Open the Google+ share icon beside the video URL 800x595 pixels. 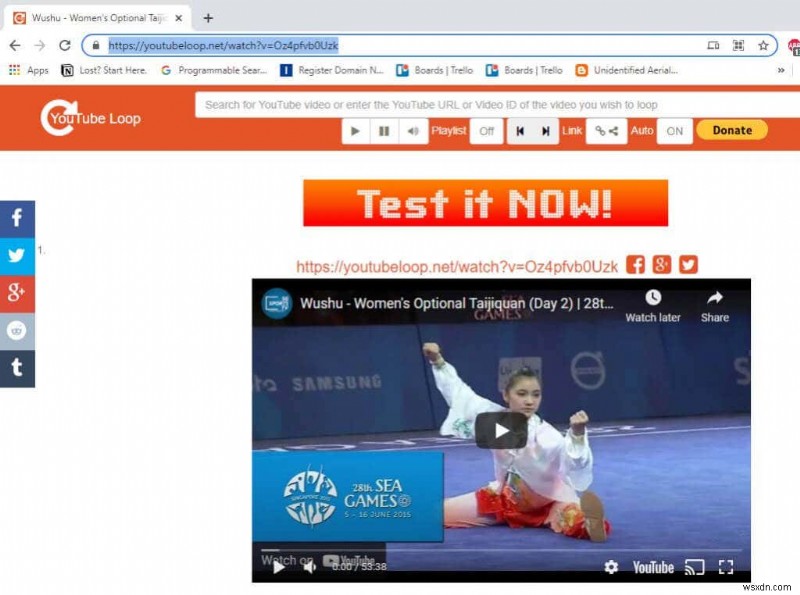[x=661, y=264]
